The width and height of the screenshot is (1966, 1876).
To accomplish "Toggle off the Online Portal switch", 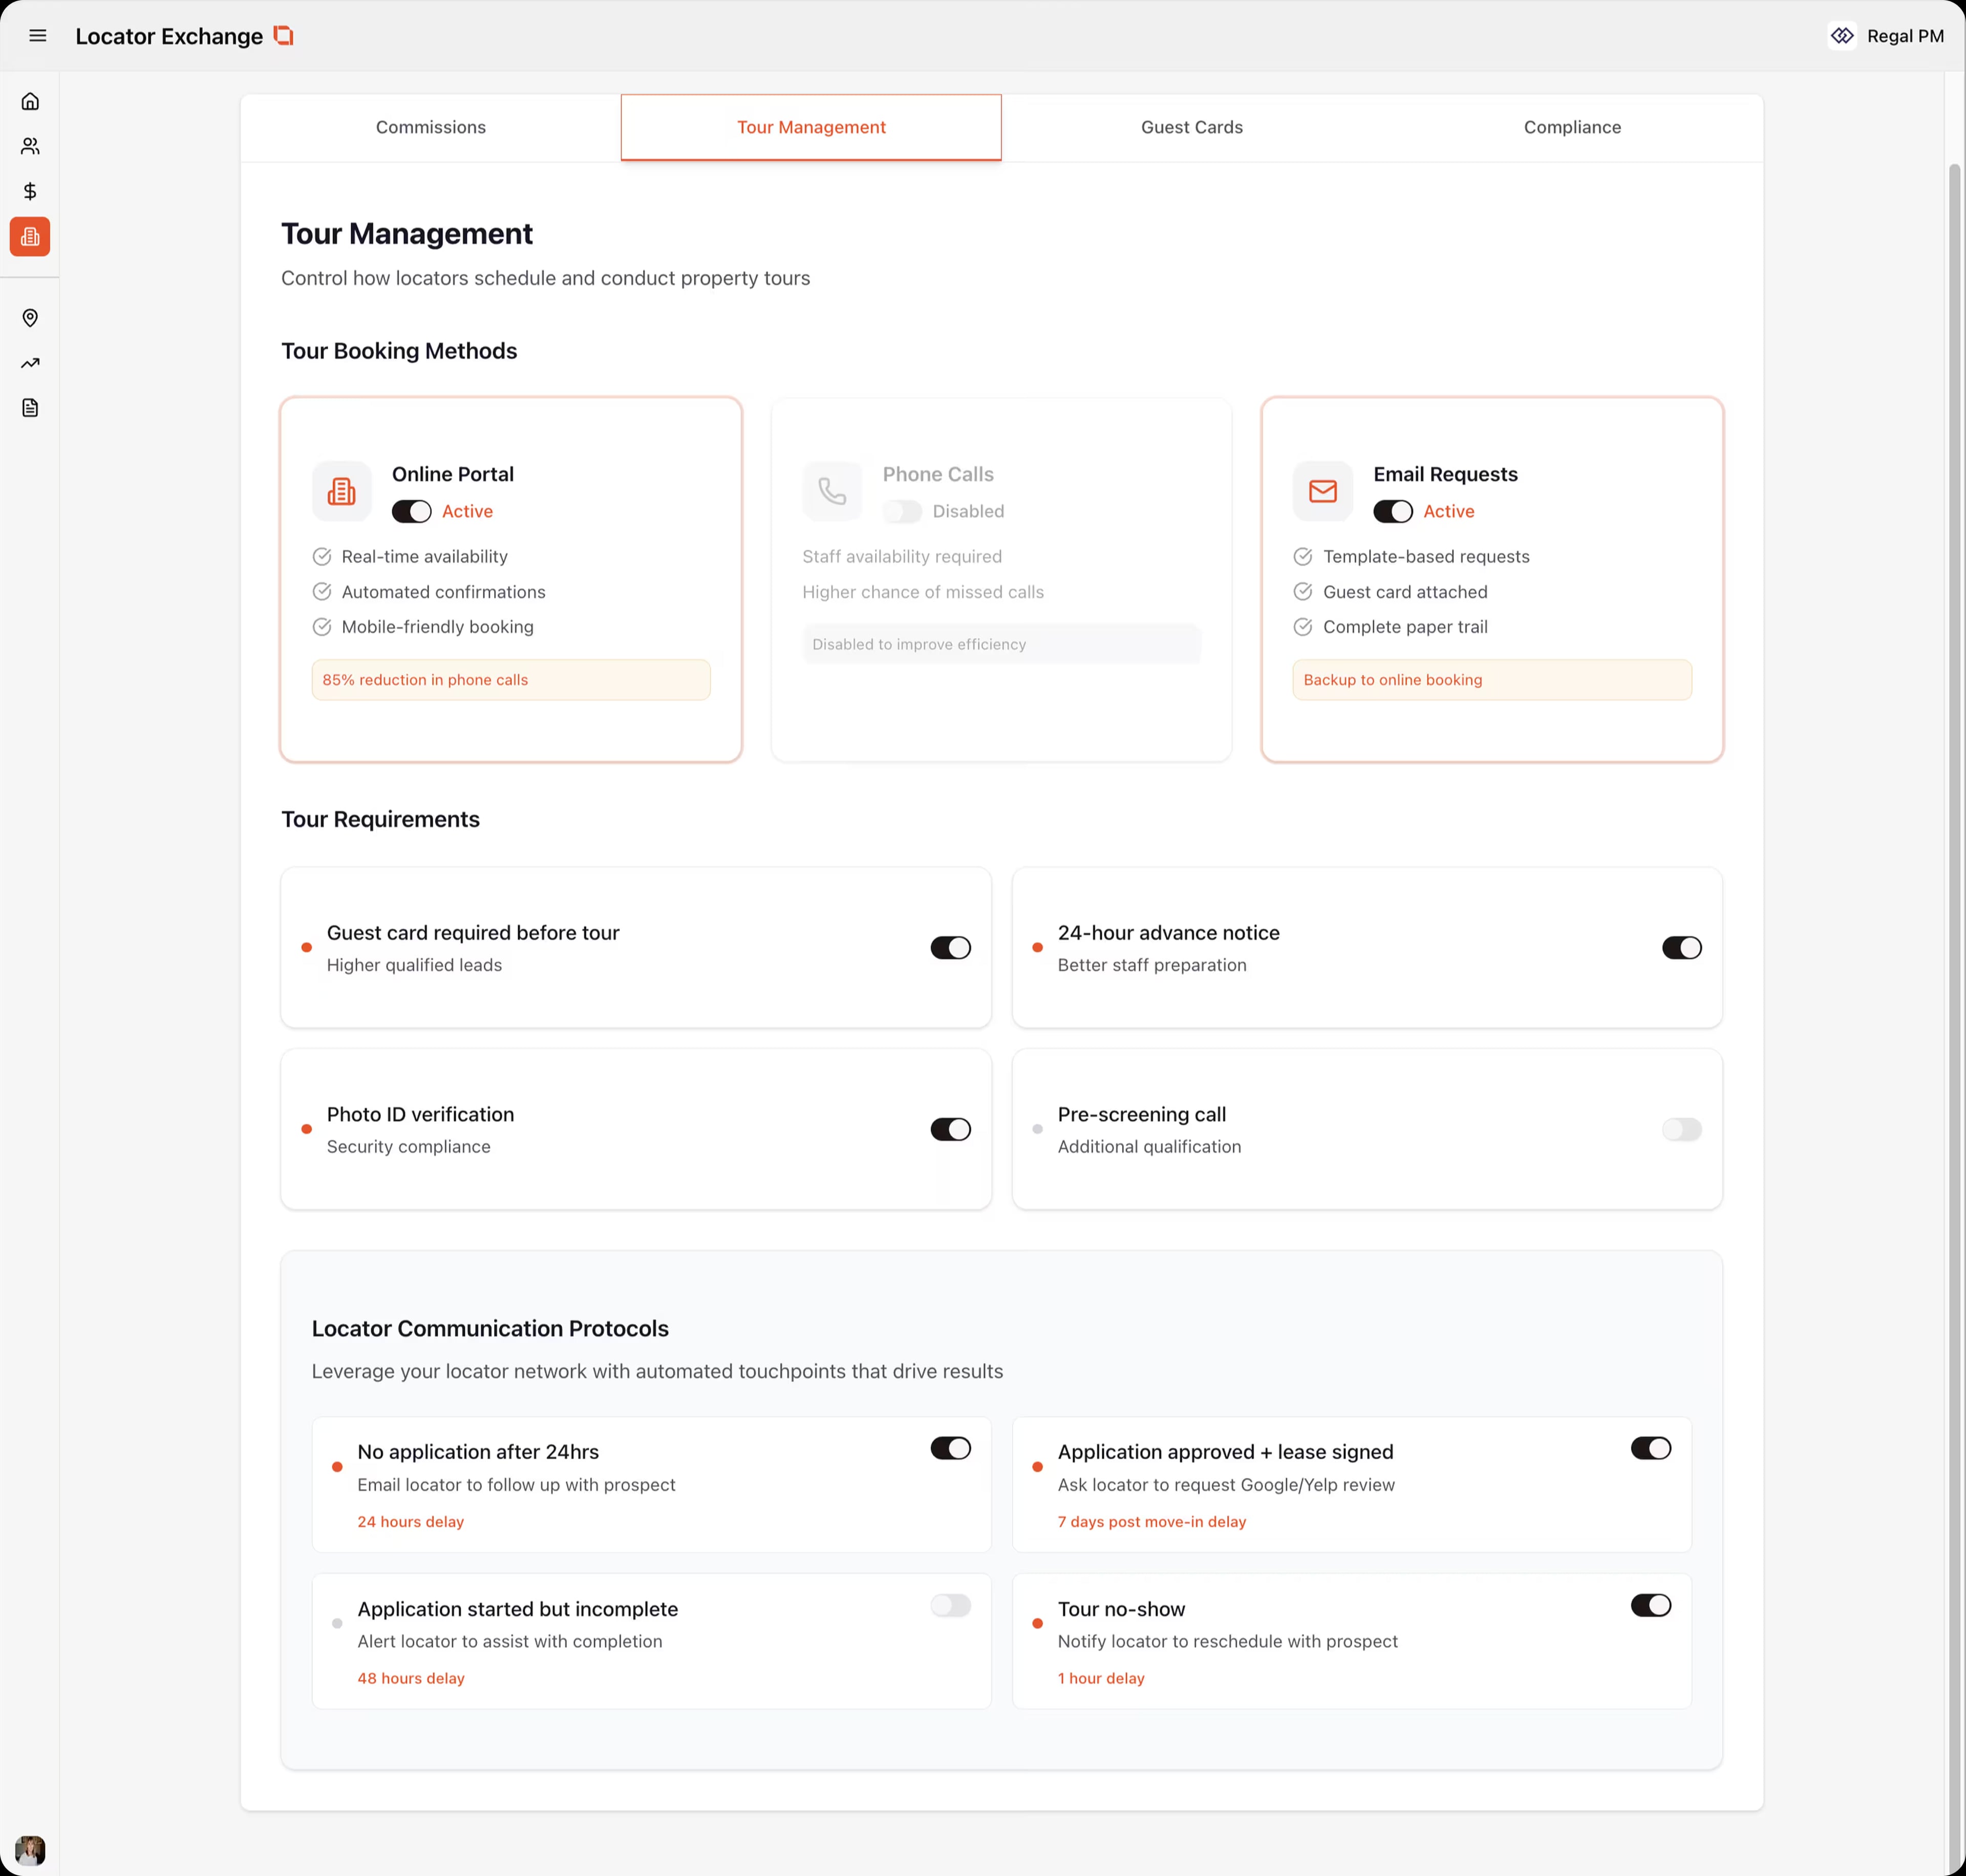I will pos(411,511).
